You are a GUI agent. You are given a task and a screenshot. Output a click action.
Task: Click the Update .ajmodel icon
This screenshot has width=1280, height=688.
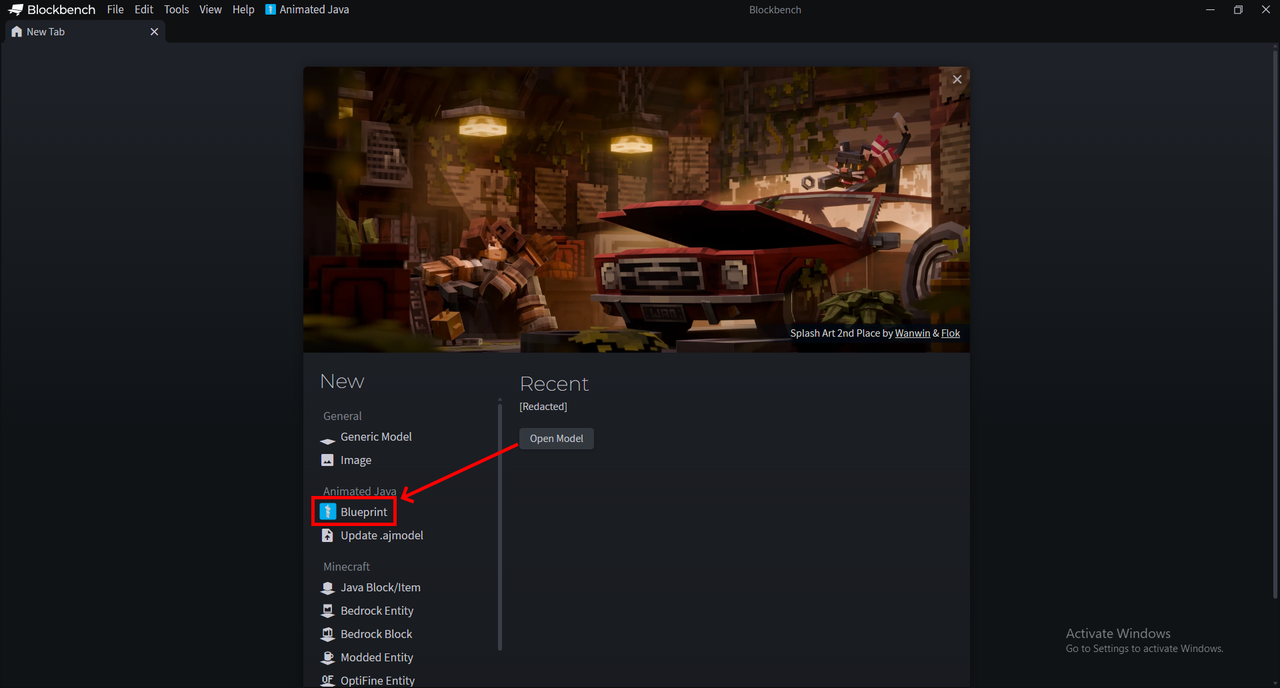pos(327,536)
